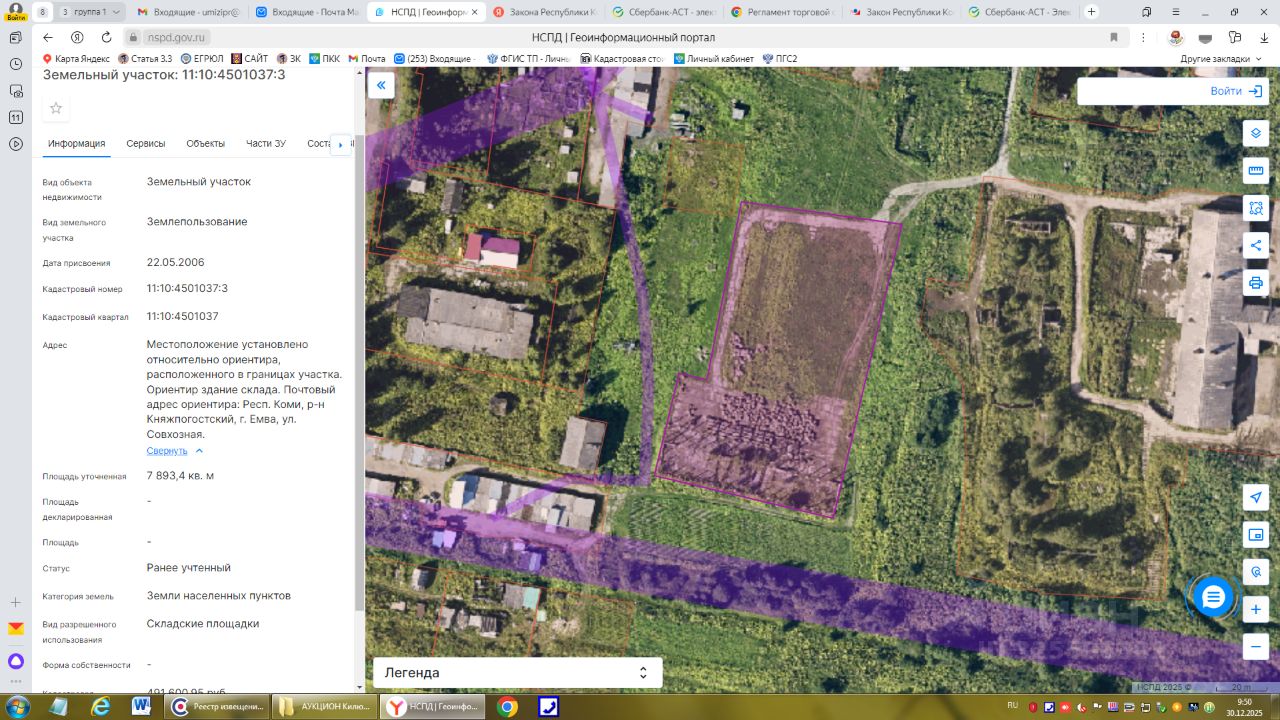Click the Войти login button
1280x720 pixels.
coord(1235,91)
